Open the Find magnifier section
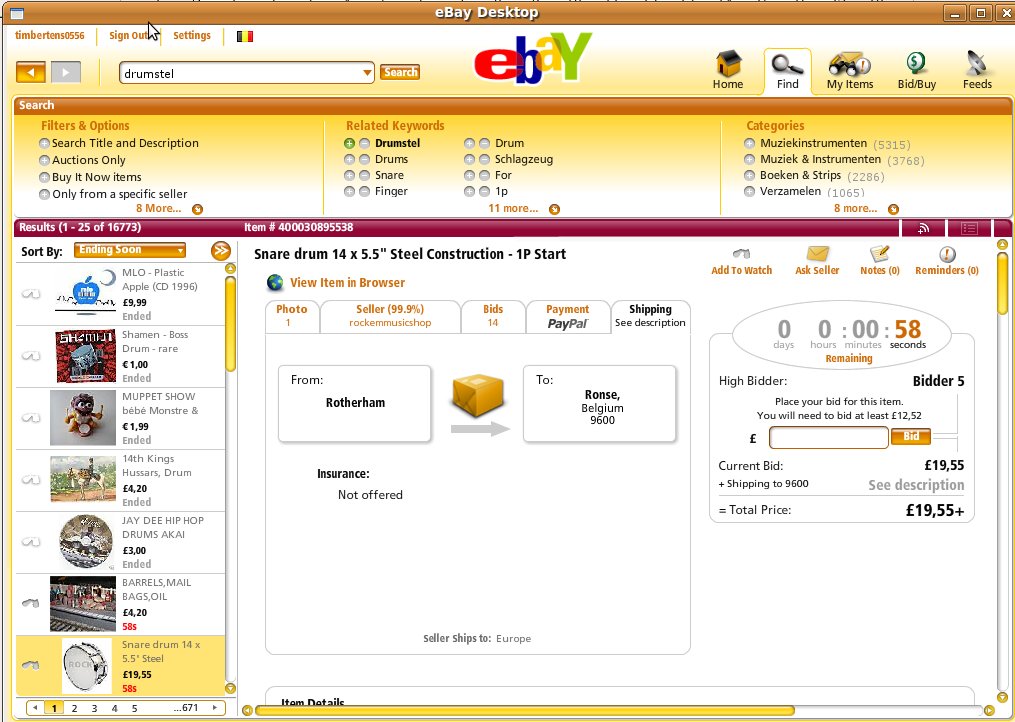1015x722 pixels. click(x=787, y=71)
